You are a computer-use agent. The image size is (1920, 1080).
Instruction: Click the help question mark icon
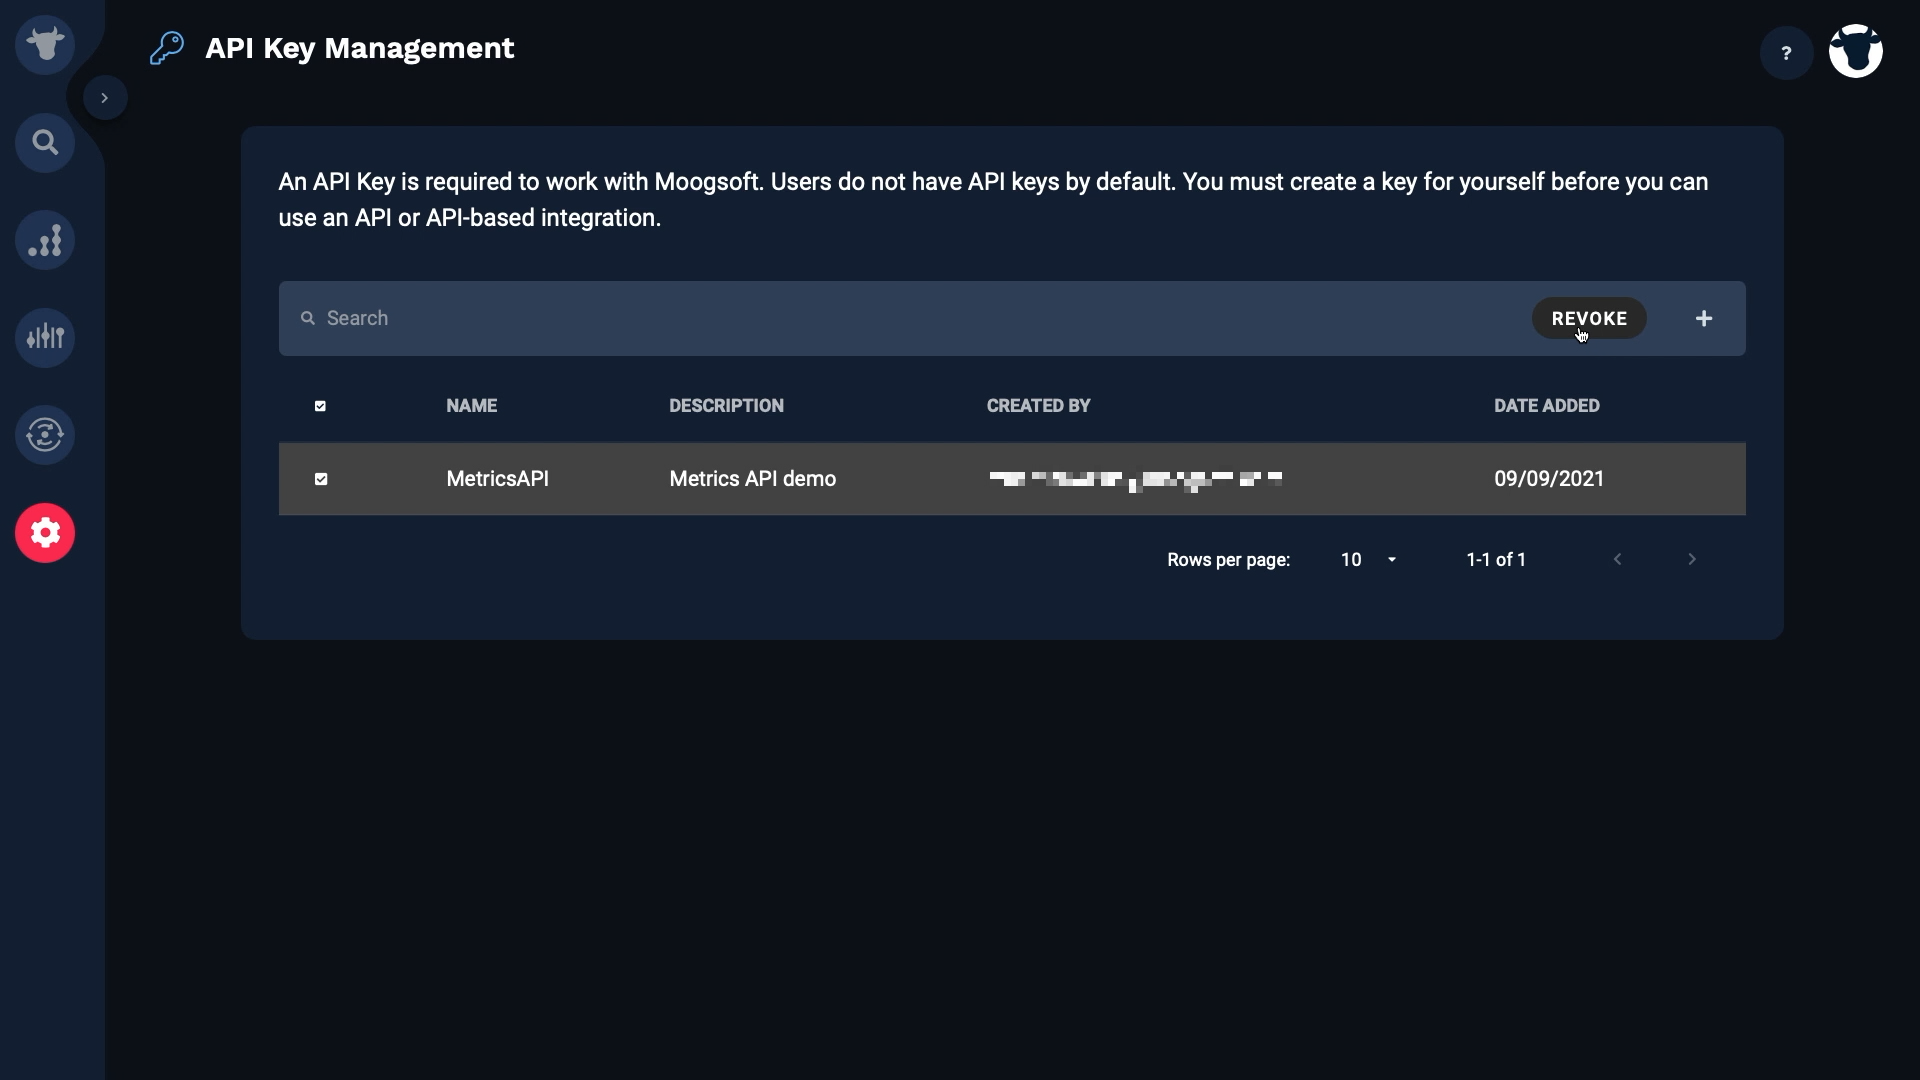pos(1786,53)
